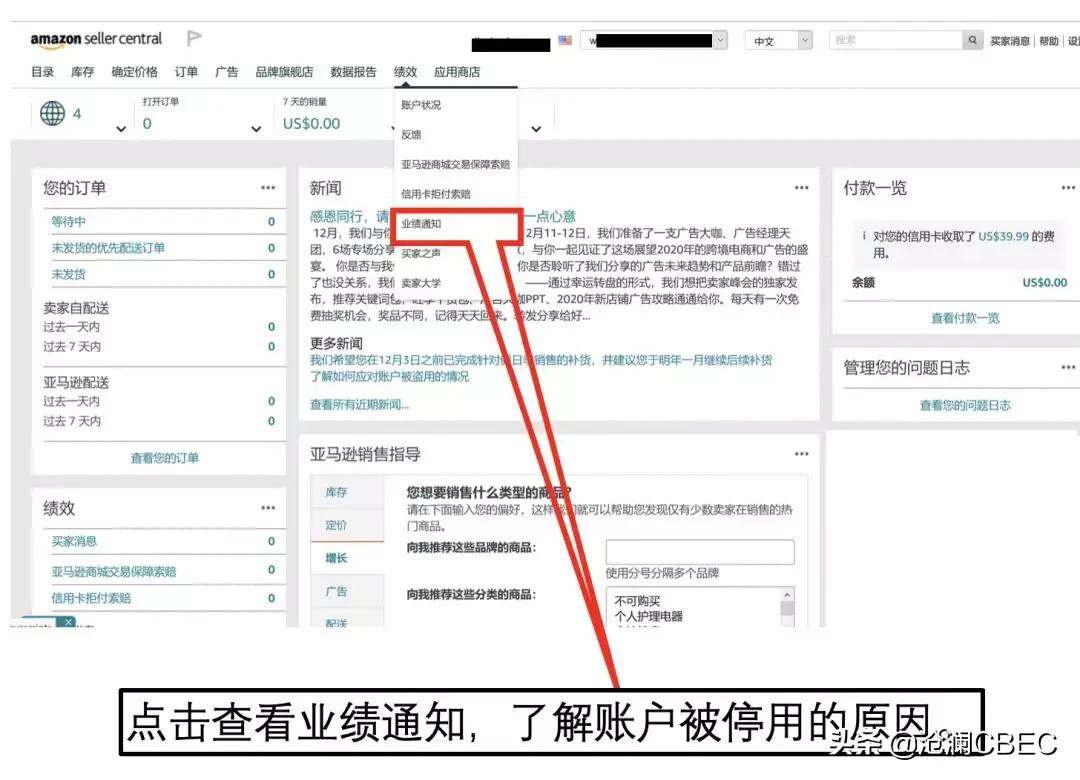The height and width of the screenshot is (780, 1080).
Task: Open the 绩效 panel ellipsis menu
Action: pos(267,508)
